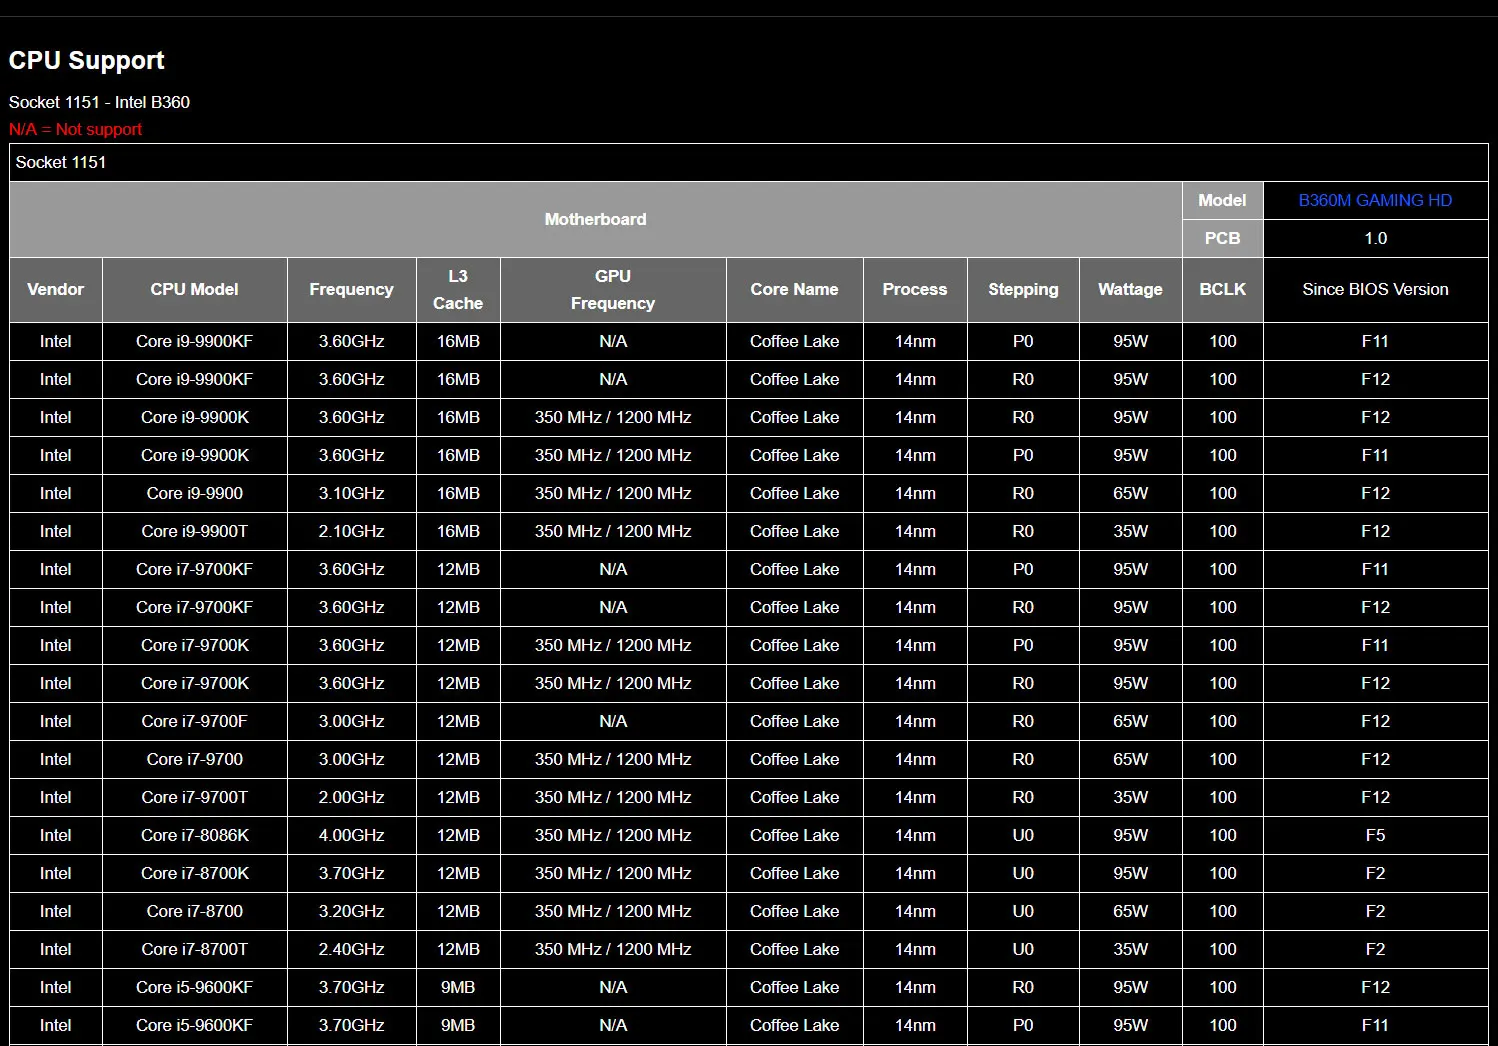Click the "GPU Frequency" column header
This screenshot has height=1046, width=1498.
point(613,289)
